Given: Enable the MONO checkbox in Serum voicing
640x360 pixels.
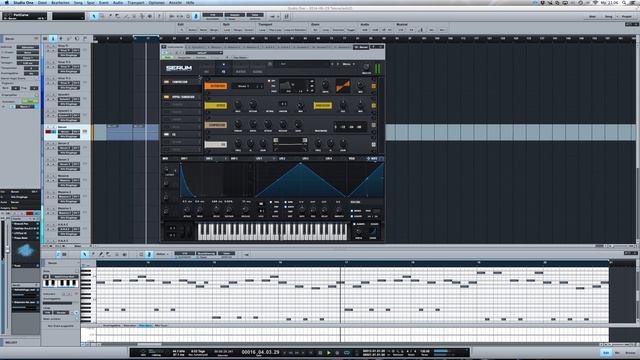Looking at the screenshot, I should (352, 211).
